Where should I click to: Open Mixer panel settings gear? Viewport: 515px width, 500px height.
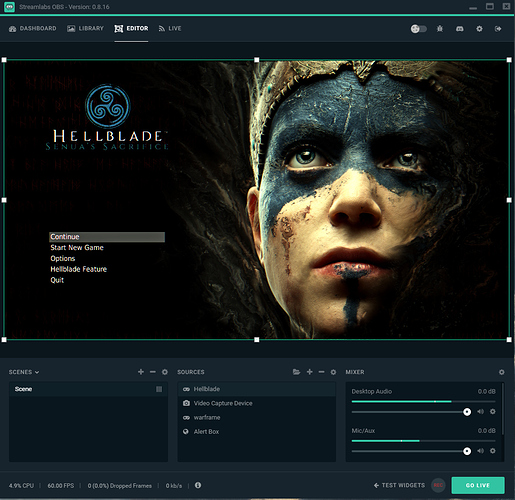click(x=502, y=372)
